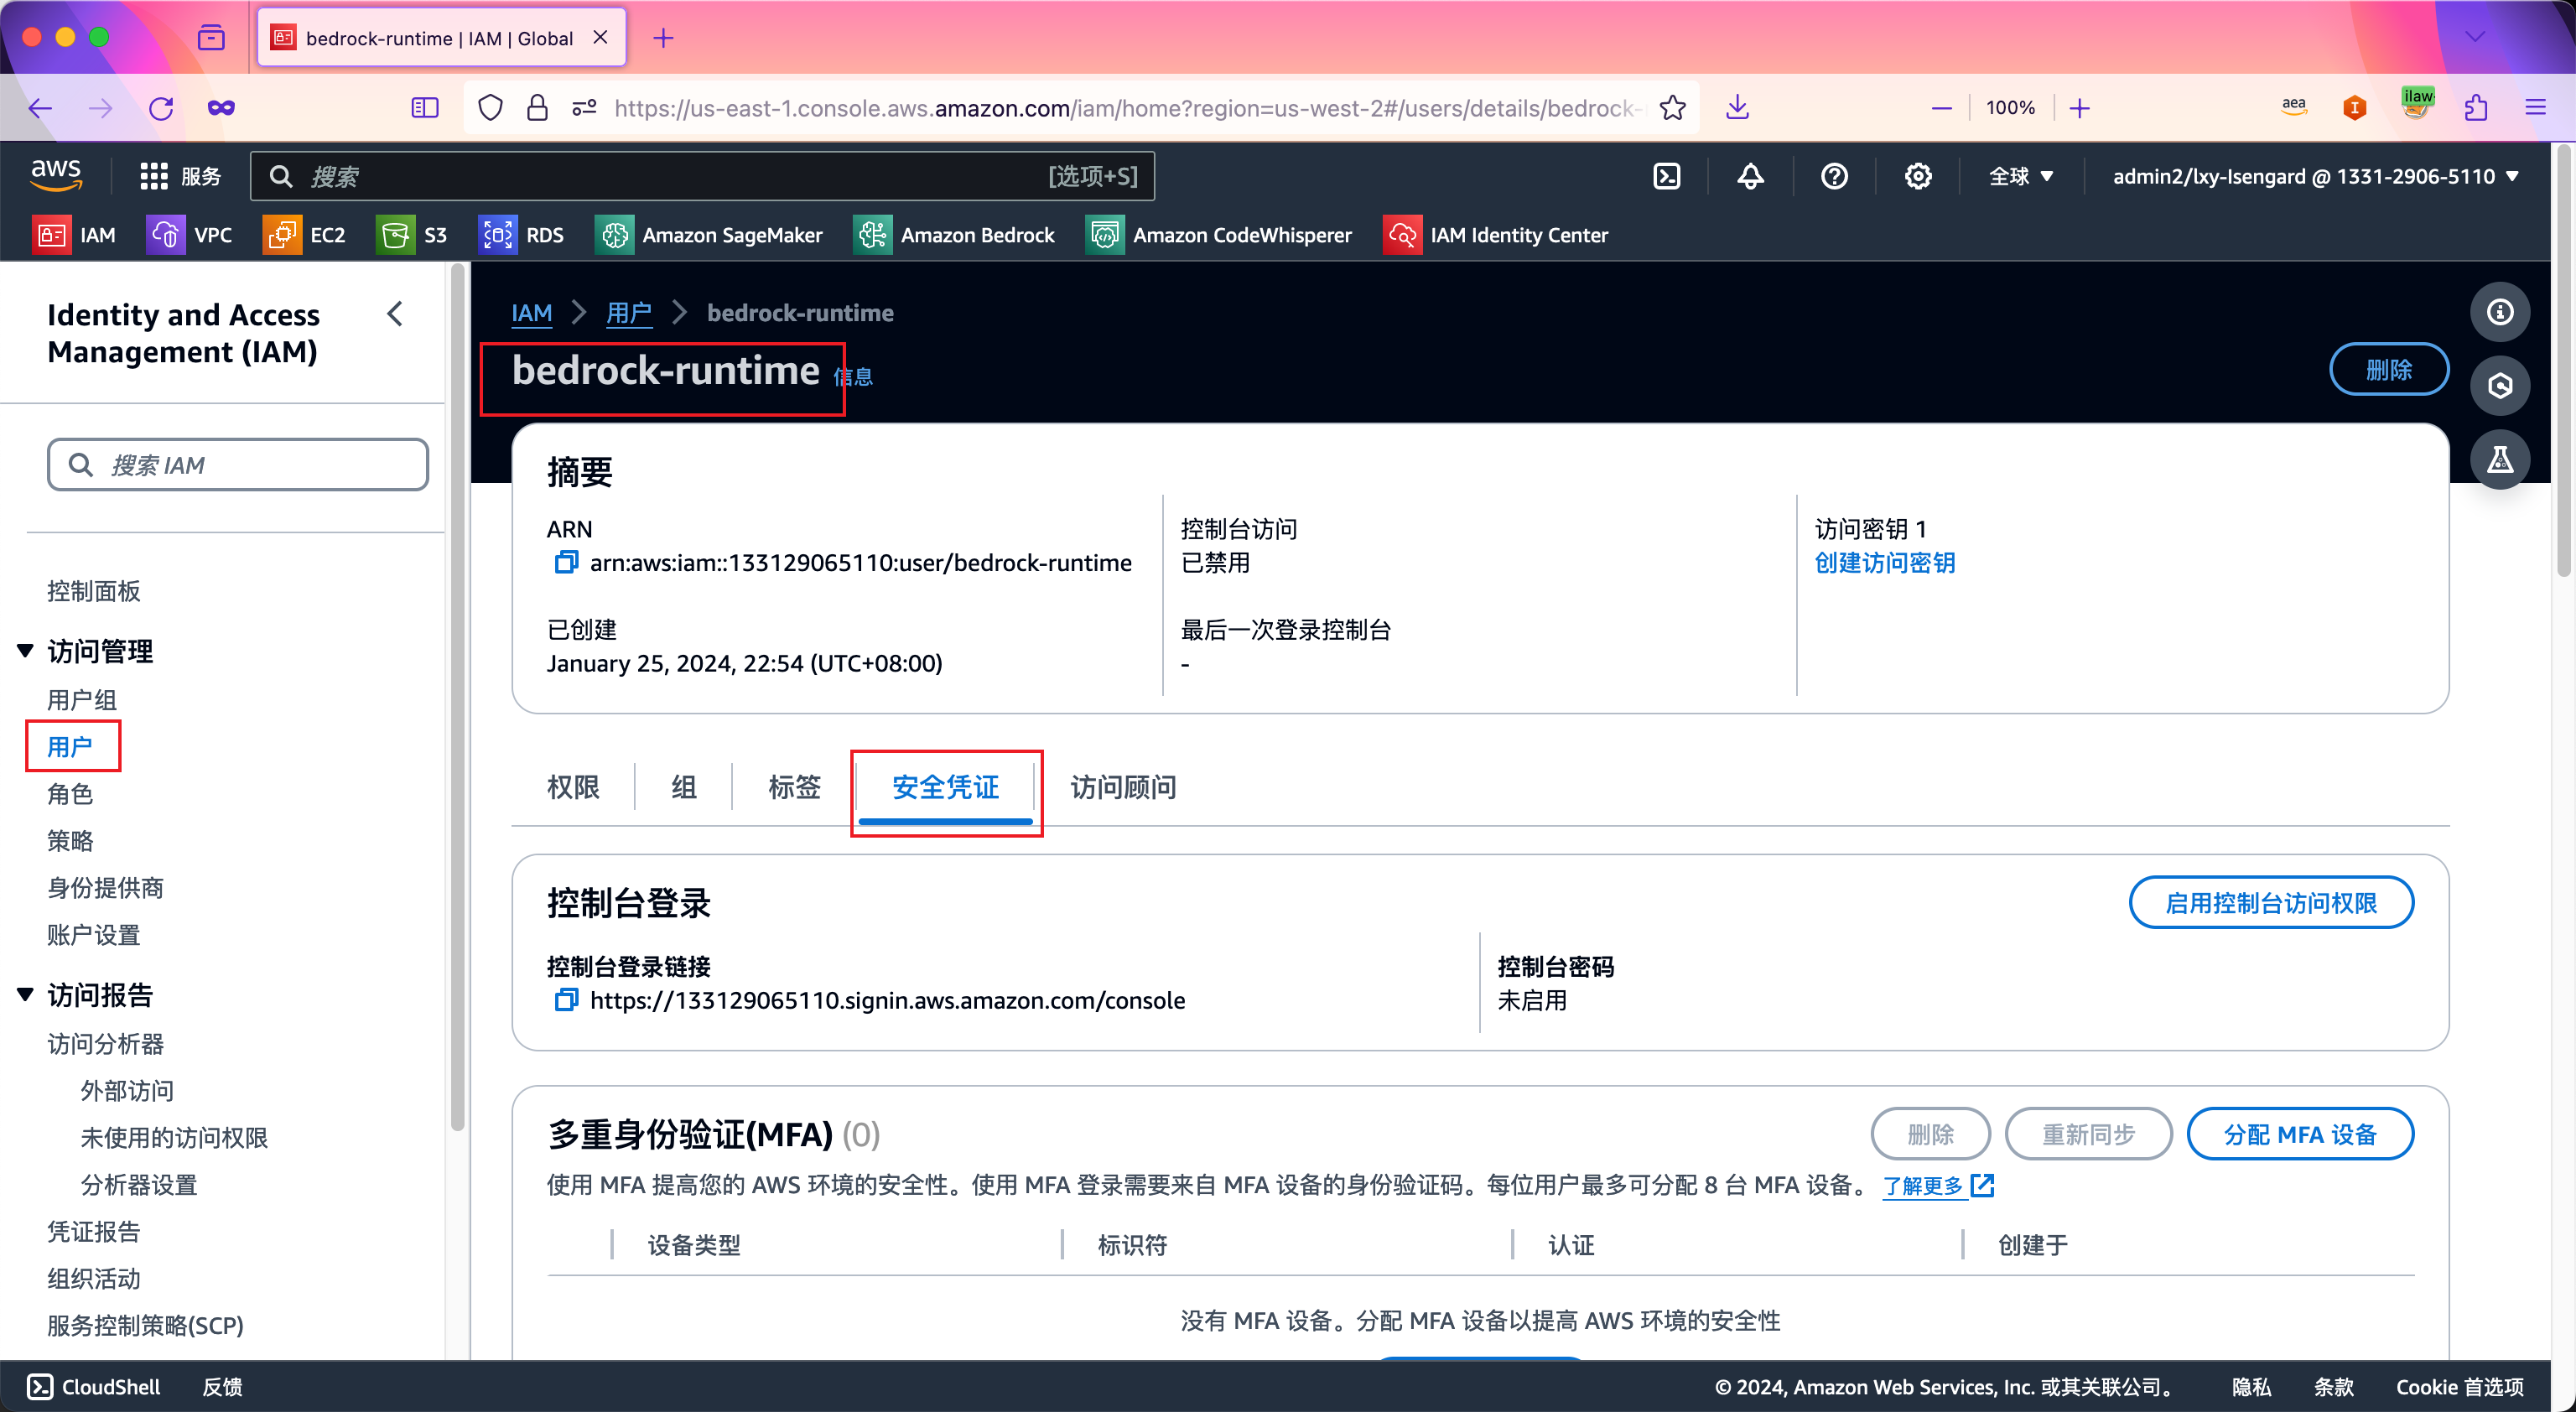The height and width of the screenshot is (1412, 2576).
Task: Collapse the 访问管理 section
Action: coord(25,650)
